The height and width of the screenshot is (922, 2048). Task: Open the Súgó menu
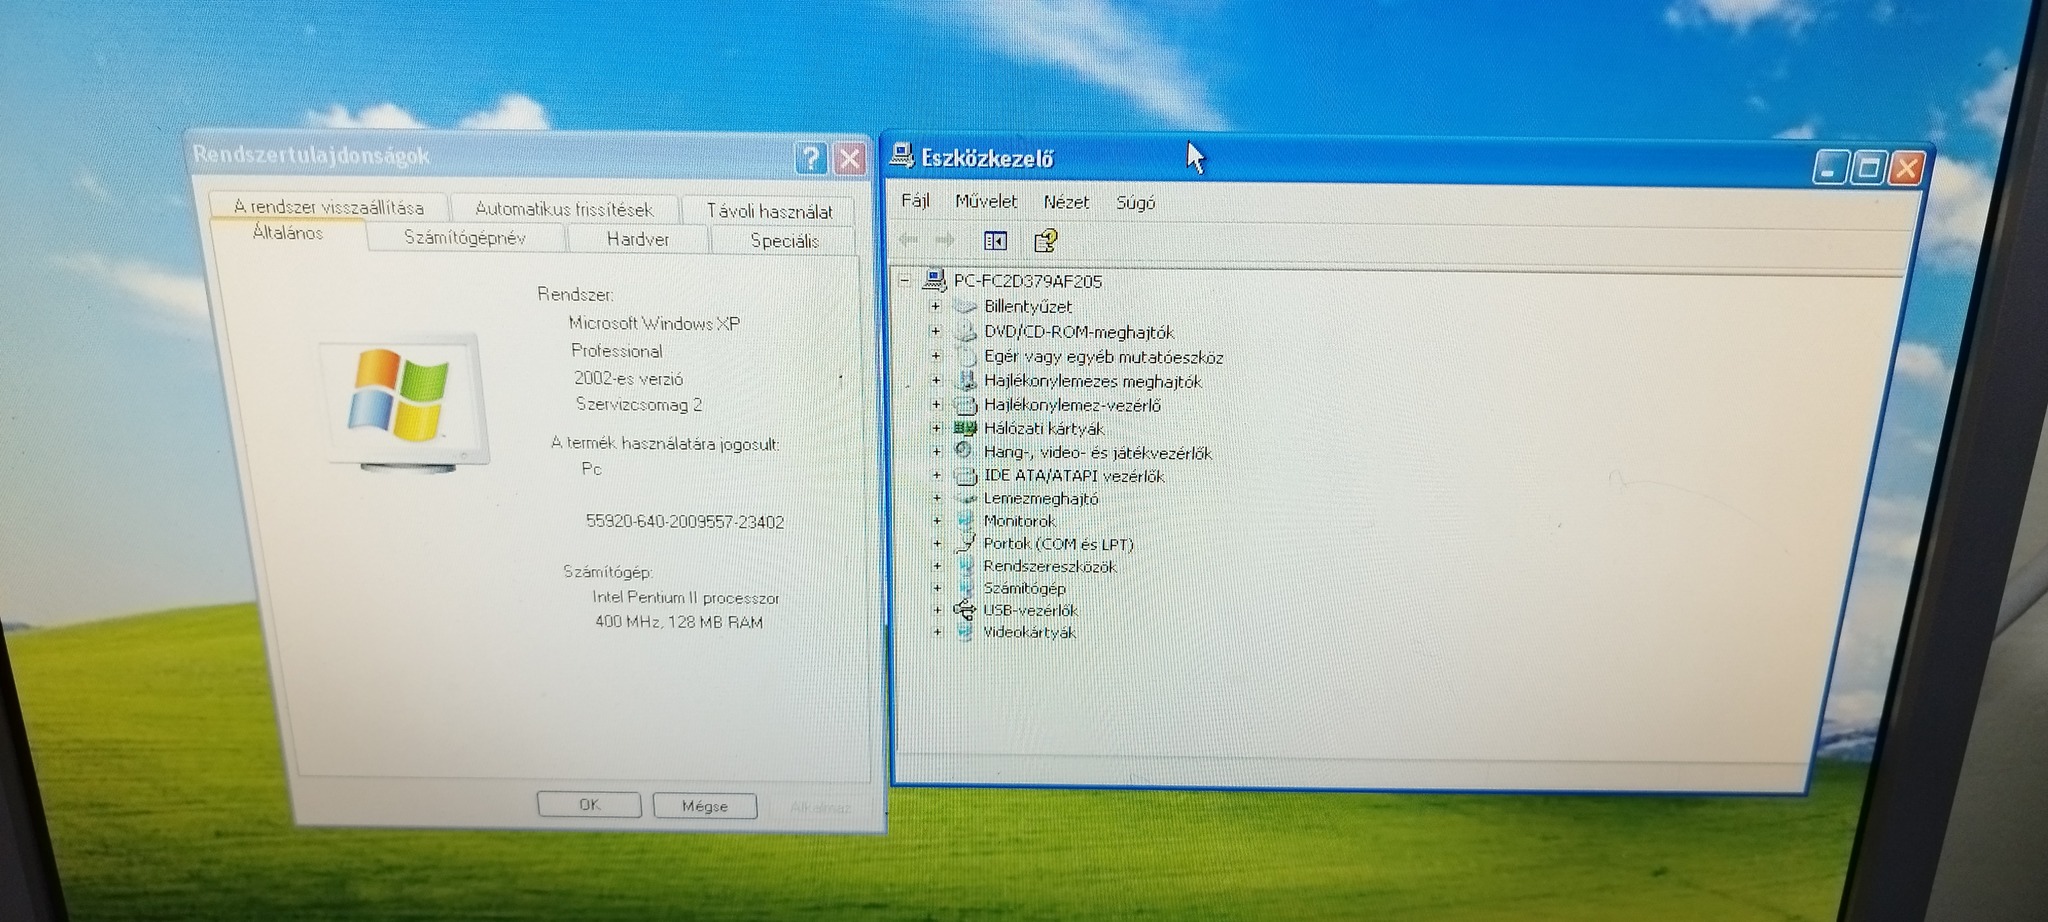tap(1135, 203)
